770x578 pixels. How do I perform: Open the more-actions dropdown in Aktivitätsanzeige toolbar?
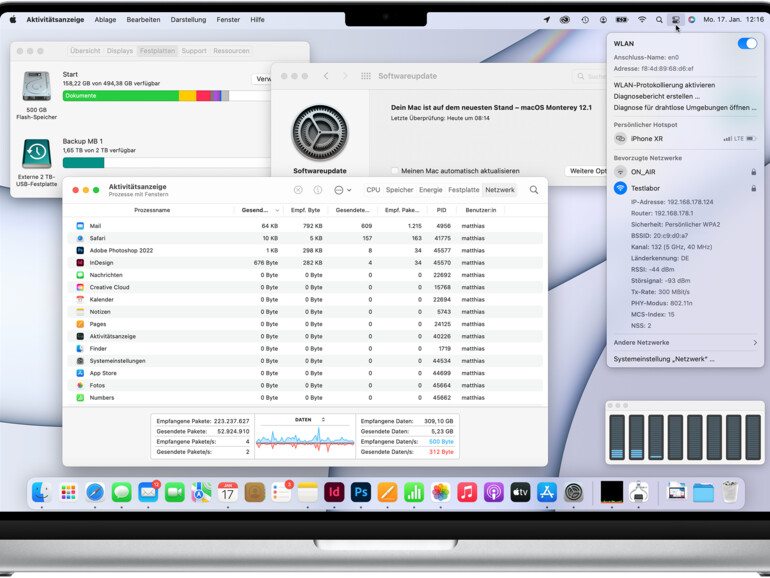[342, 190]
